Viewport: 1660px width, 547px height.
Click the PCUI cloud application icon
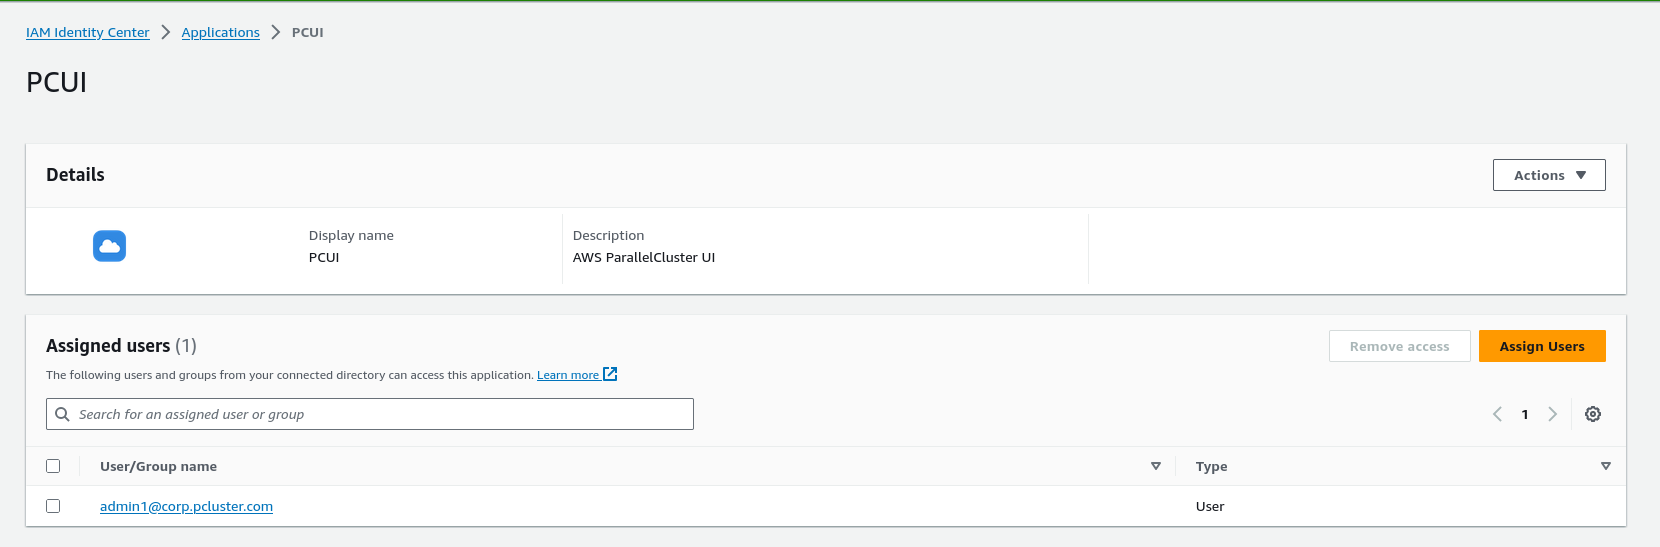pos(109,246)
